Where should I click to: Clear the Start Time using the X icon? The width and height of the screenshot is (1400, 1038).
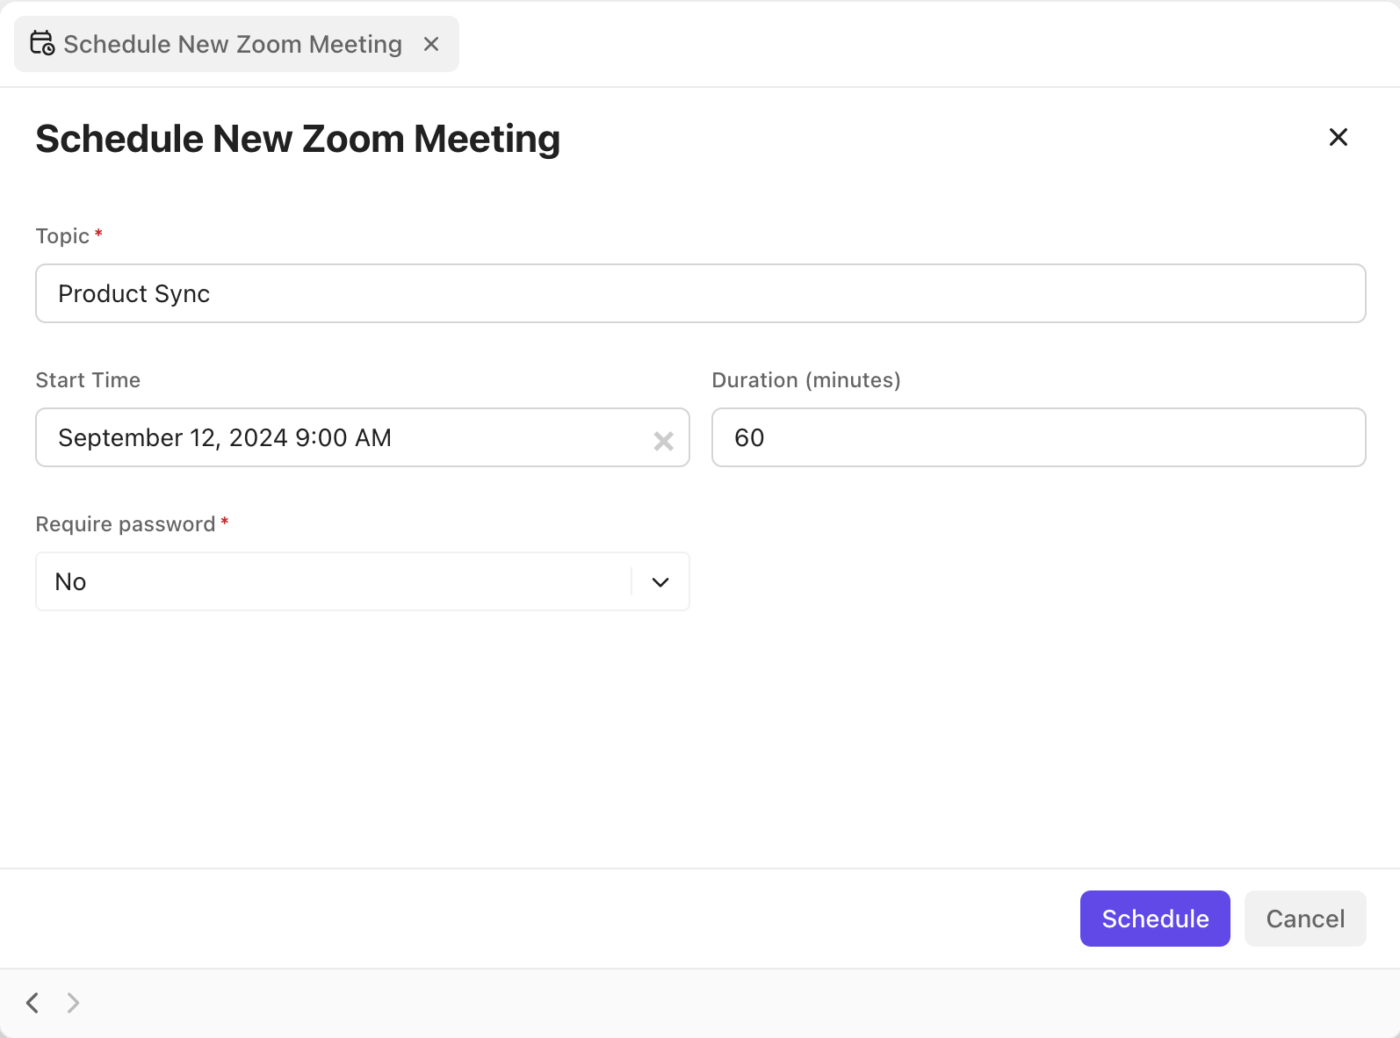point(663,440)
